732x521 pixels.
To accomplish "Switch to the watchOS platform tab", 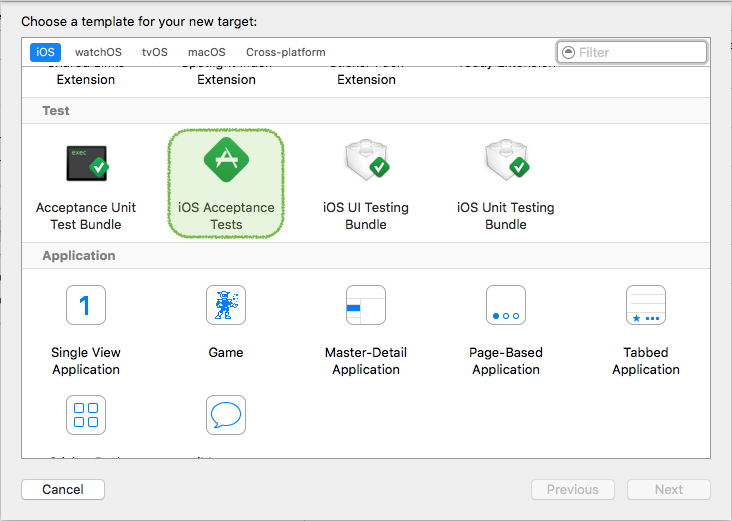I will tap(98, 52).
